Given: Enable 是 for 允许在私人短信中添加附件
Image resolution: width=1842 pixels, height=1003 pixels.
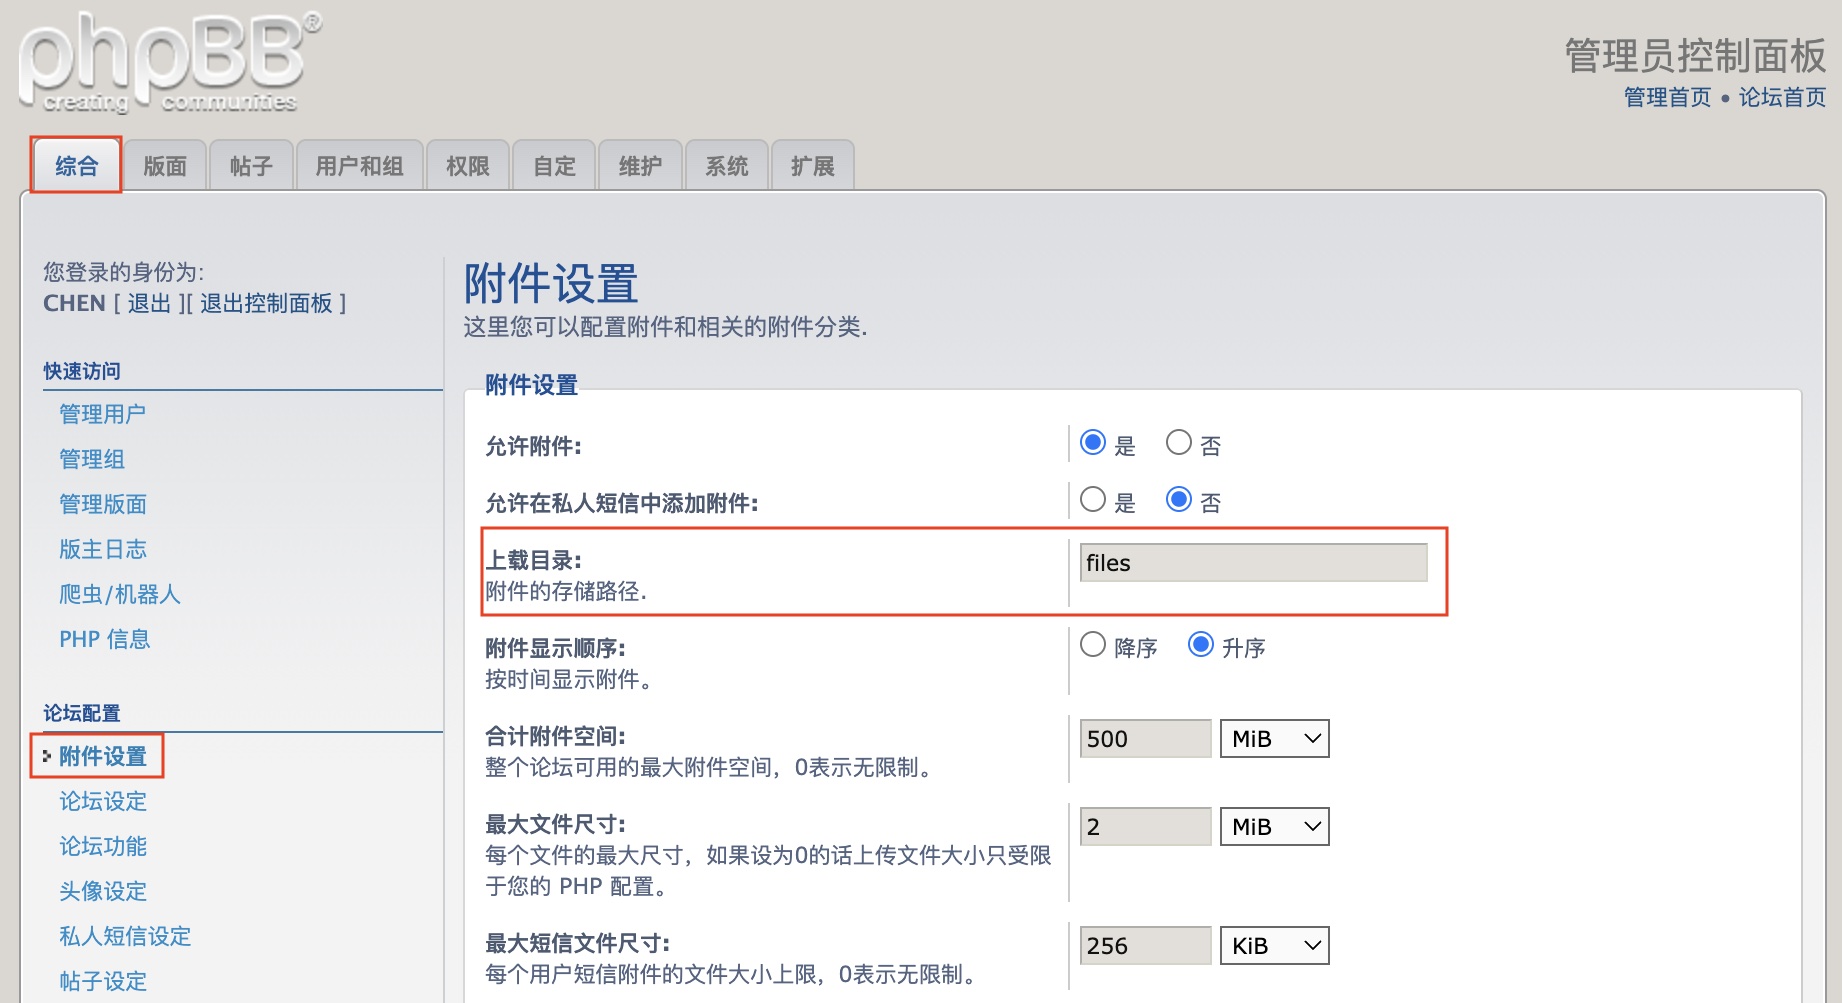Looking at the screenshot, I should pyautogui.click(x=1093, y=500).
